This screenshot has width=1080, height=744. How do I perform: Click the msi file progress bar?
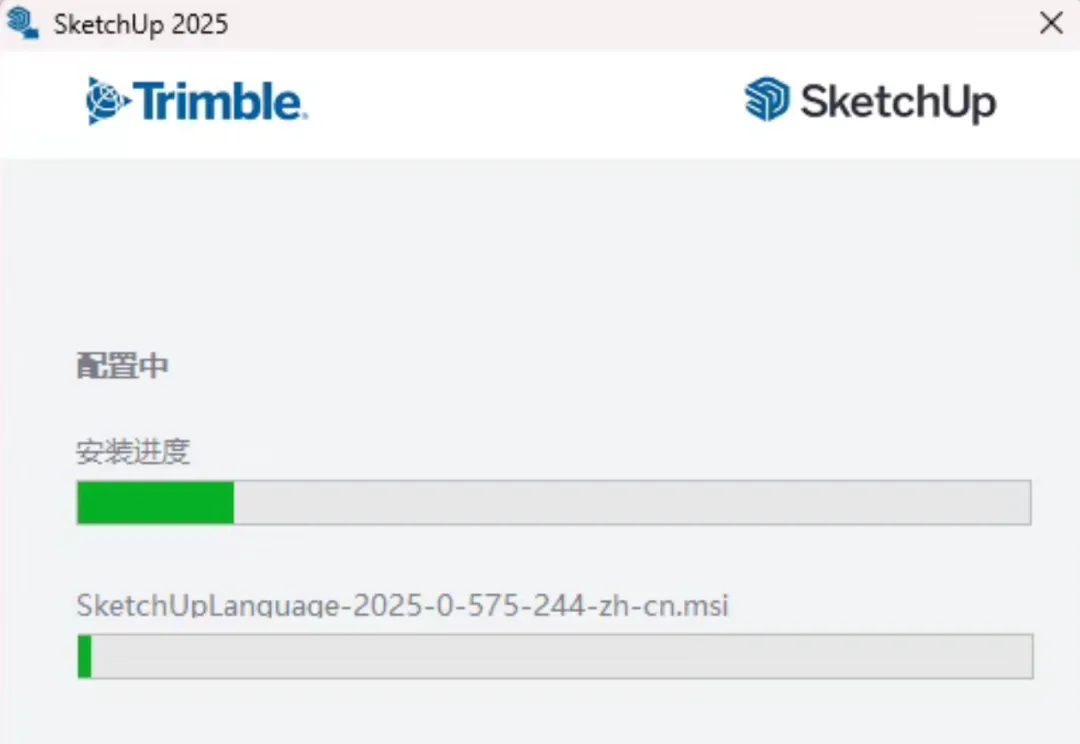click(555, 656)
